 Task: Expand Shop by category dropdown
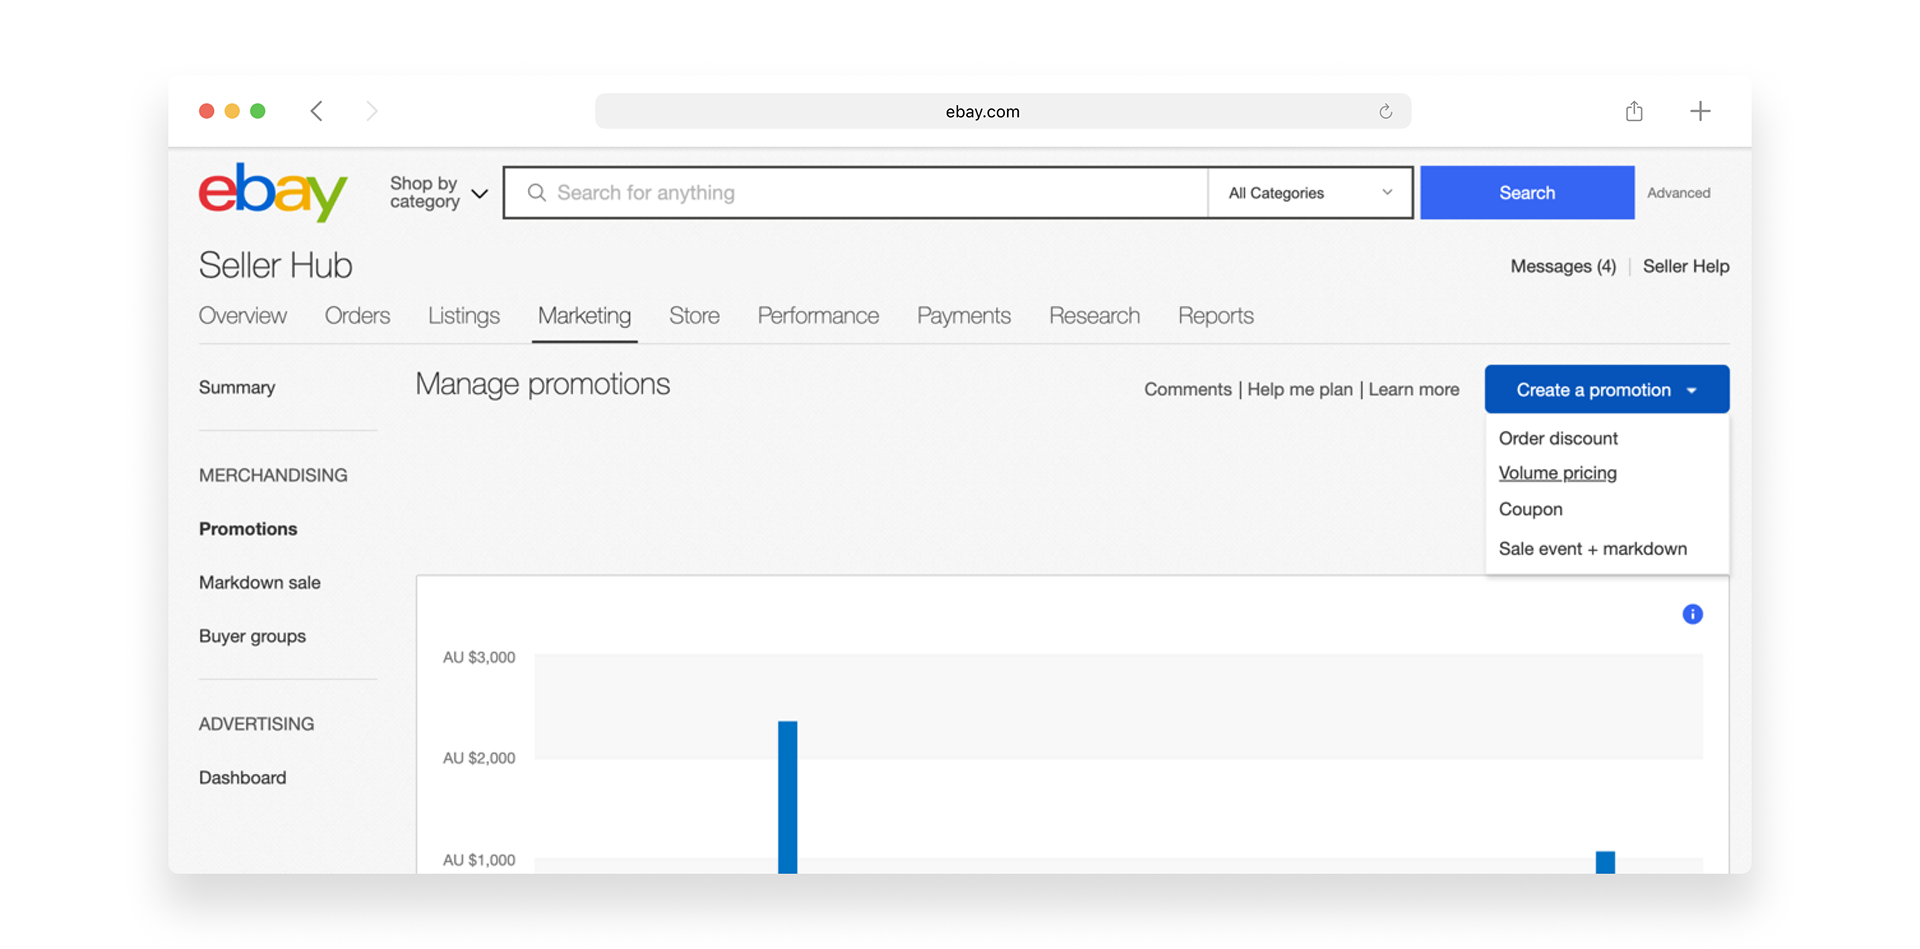[438, 192]
